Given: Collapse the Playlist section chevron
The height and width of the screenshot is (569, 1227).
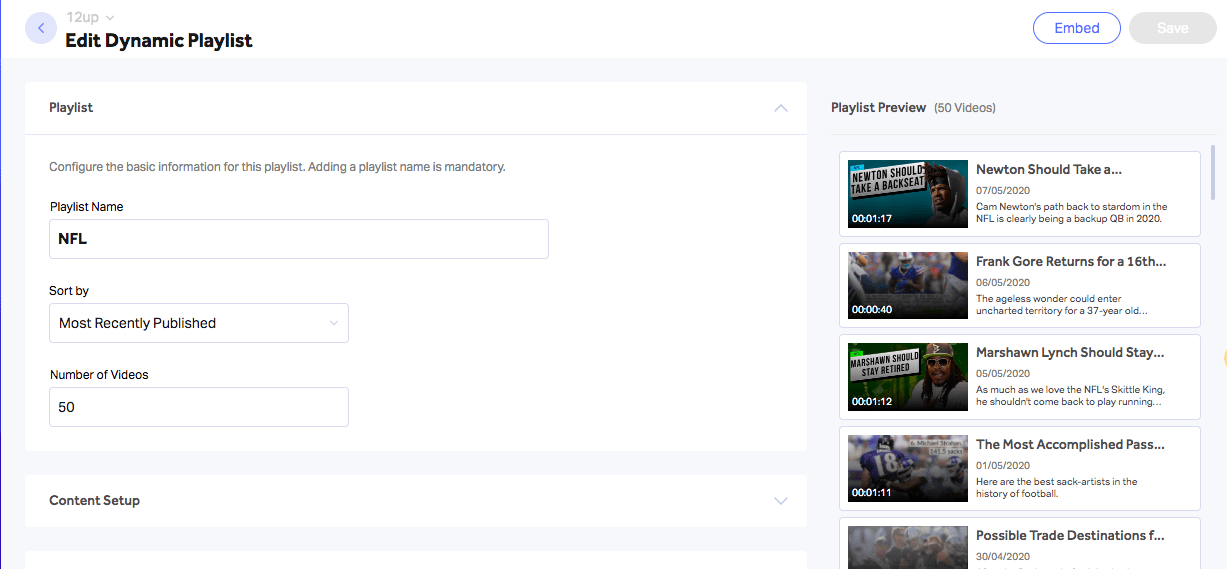Looking at the screenshot, I should 781,108.
